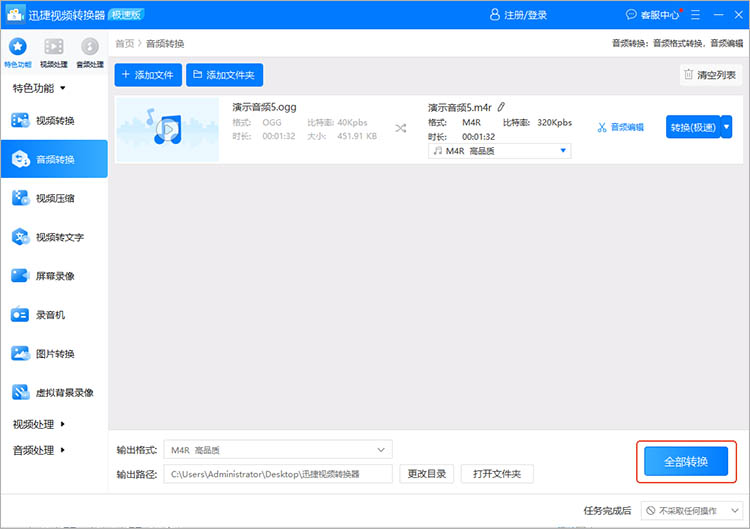This screenshot has width=750, height=529.
Task: Open 视频转换 in the sidebar
Action: click(x=54, y=121)
